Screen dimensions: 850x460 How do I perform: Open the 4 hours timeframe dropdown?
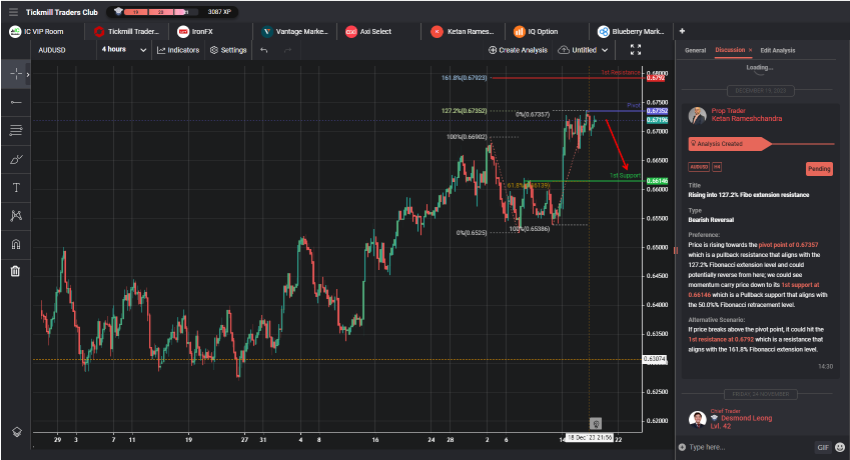click(x=124, y=50)
